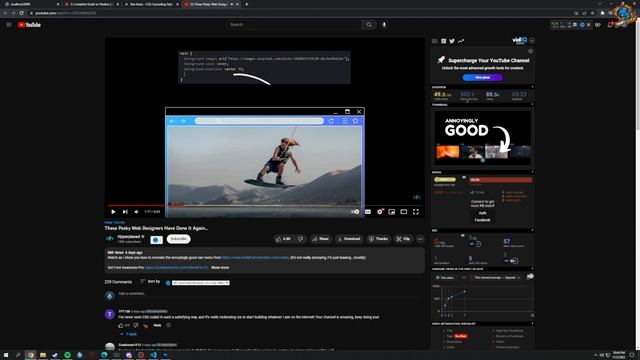
Task: Open vidIQ grid dashboard icon
Action: [443, 41]
